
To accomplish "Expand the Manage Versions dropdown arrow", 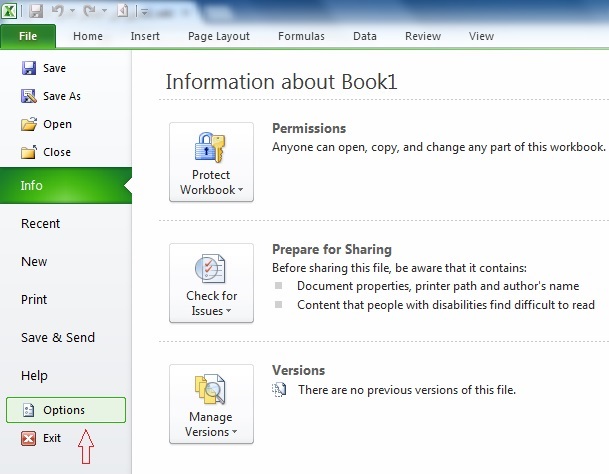I will click(234, 432).
